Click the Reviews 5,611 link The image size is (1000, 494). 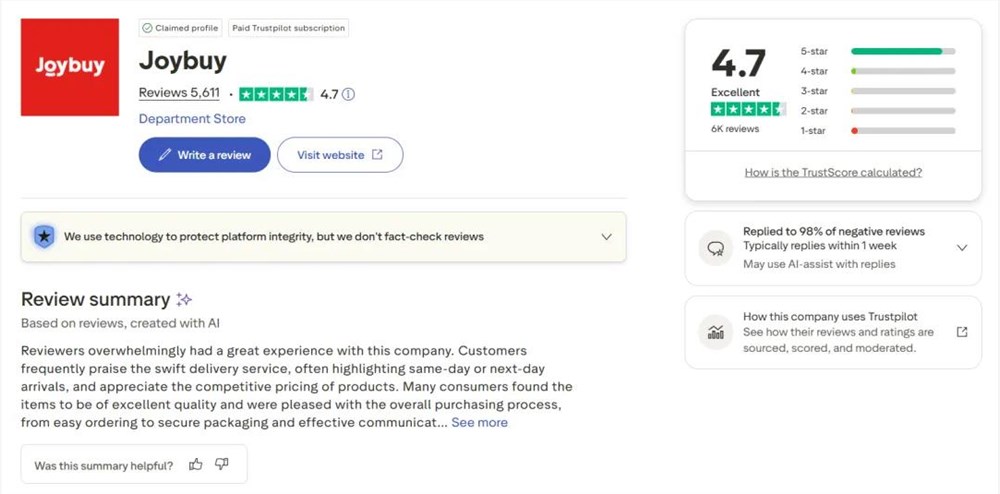[x=179, y=93]
